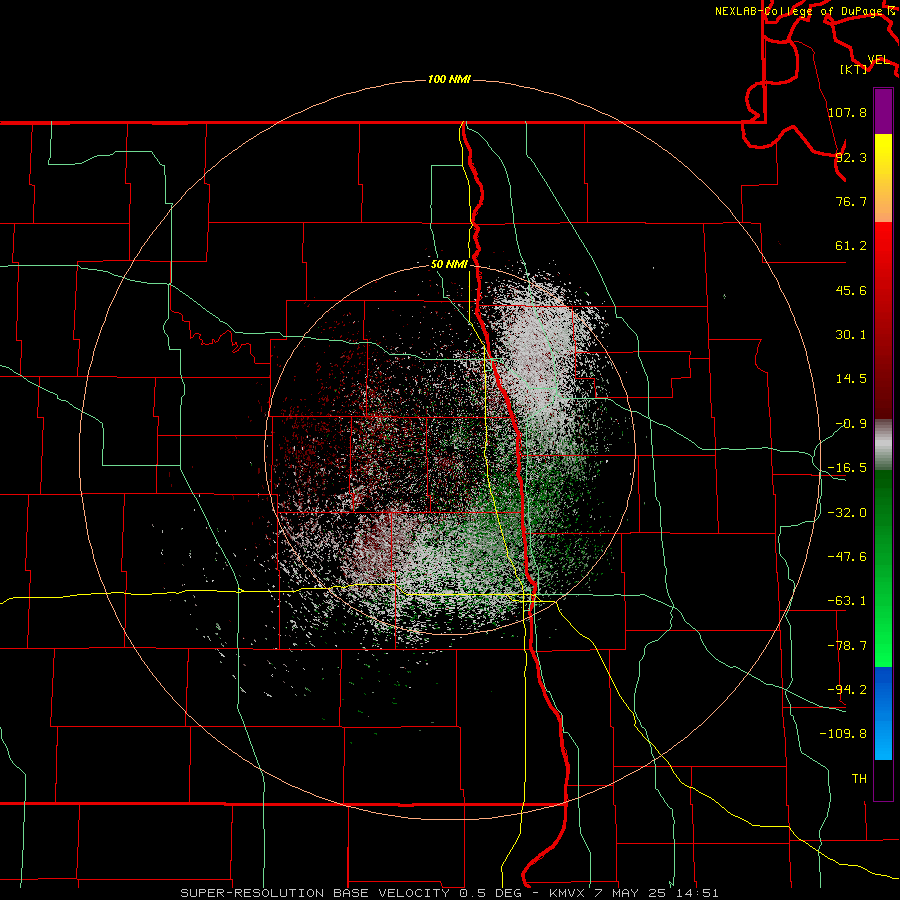This screenshot has height=900, width=900.
Task: Click the -78.7 value on velocity scale
Action: pyautogui.click(x=847, y=646)
